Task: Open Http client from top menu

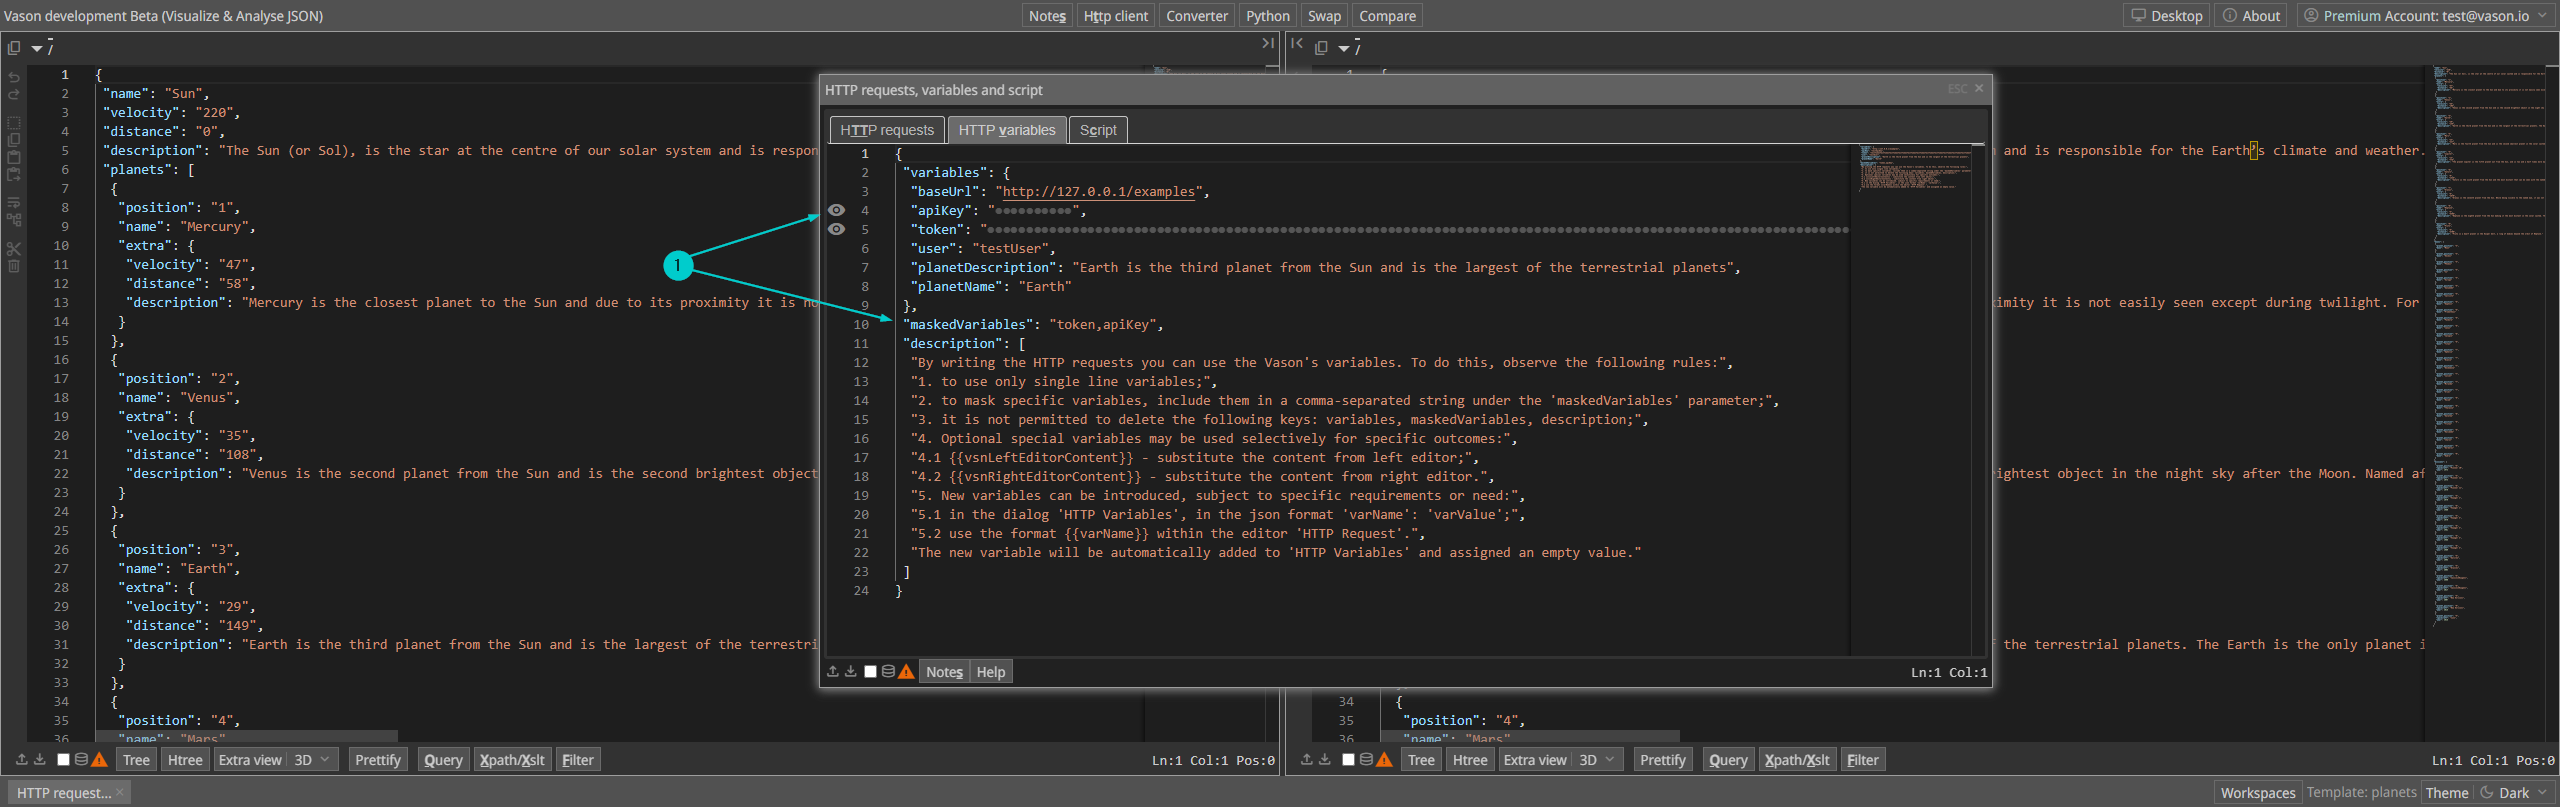Action: [x=1116, y=16]
